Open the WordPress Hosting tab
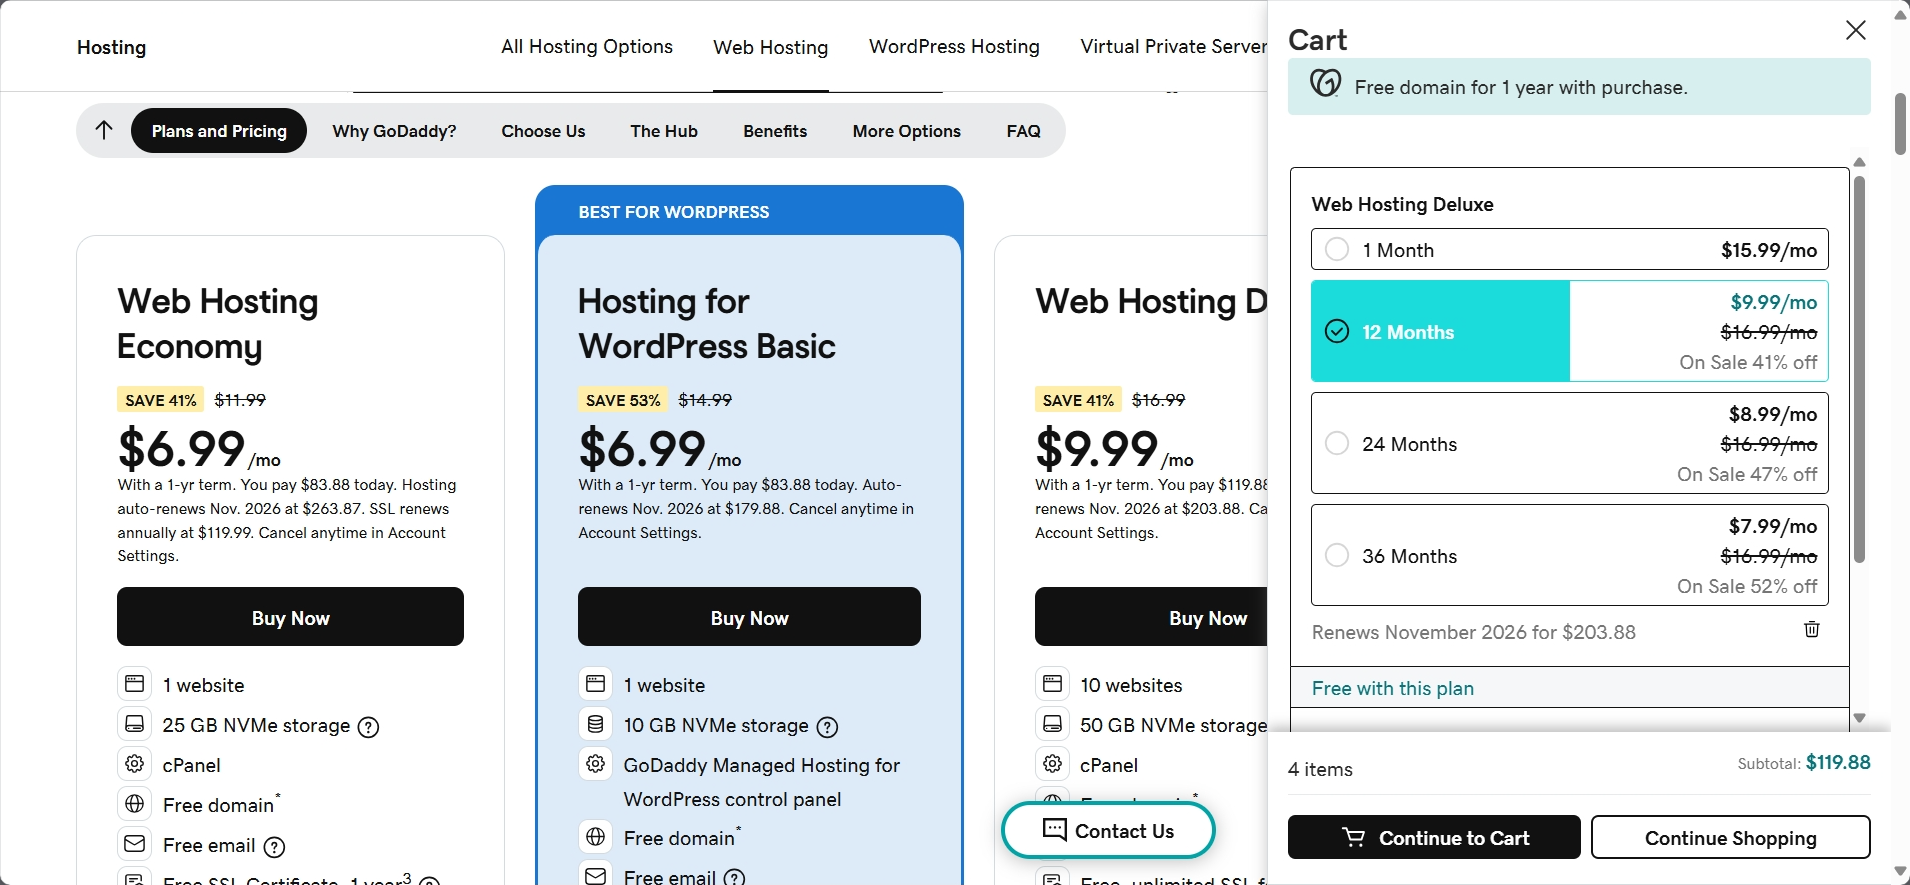 953,47
